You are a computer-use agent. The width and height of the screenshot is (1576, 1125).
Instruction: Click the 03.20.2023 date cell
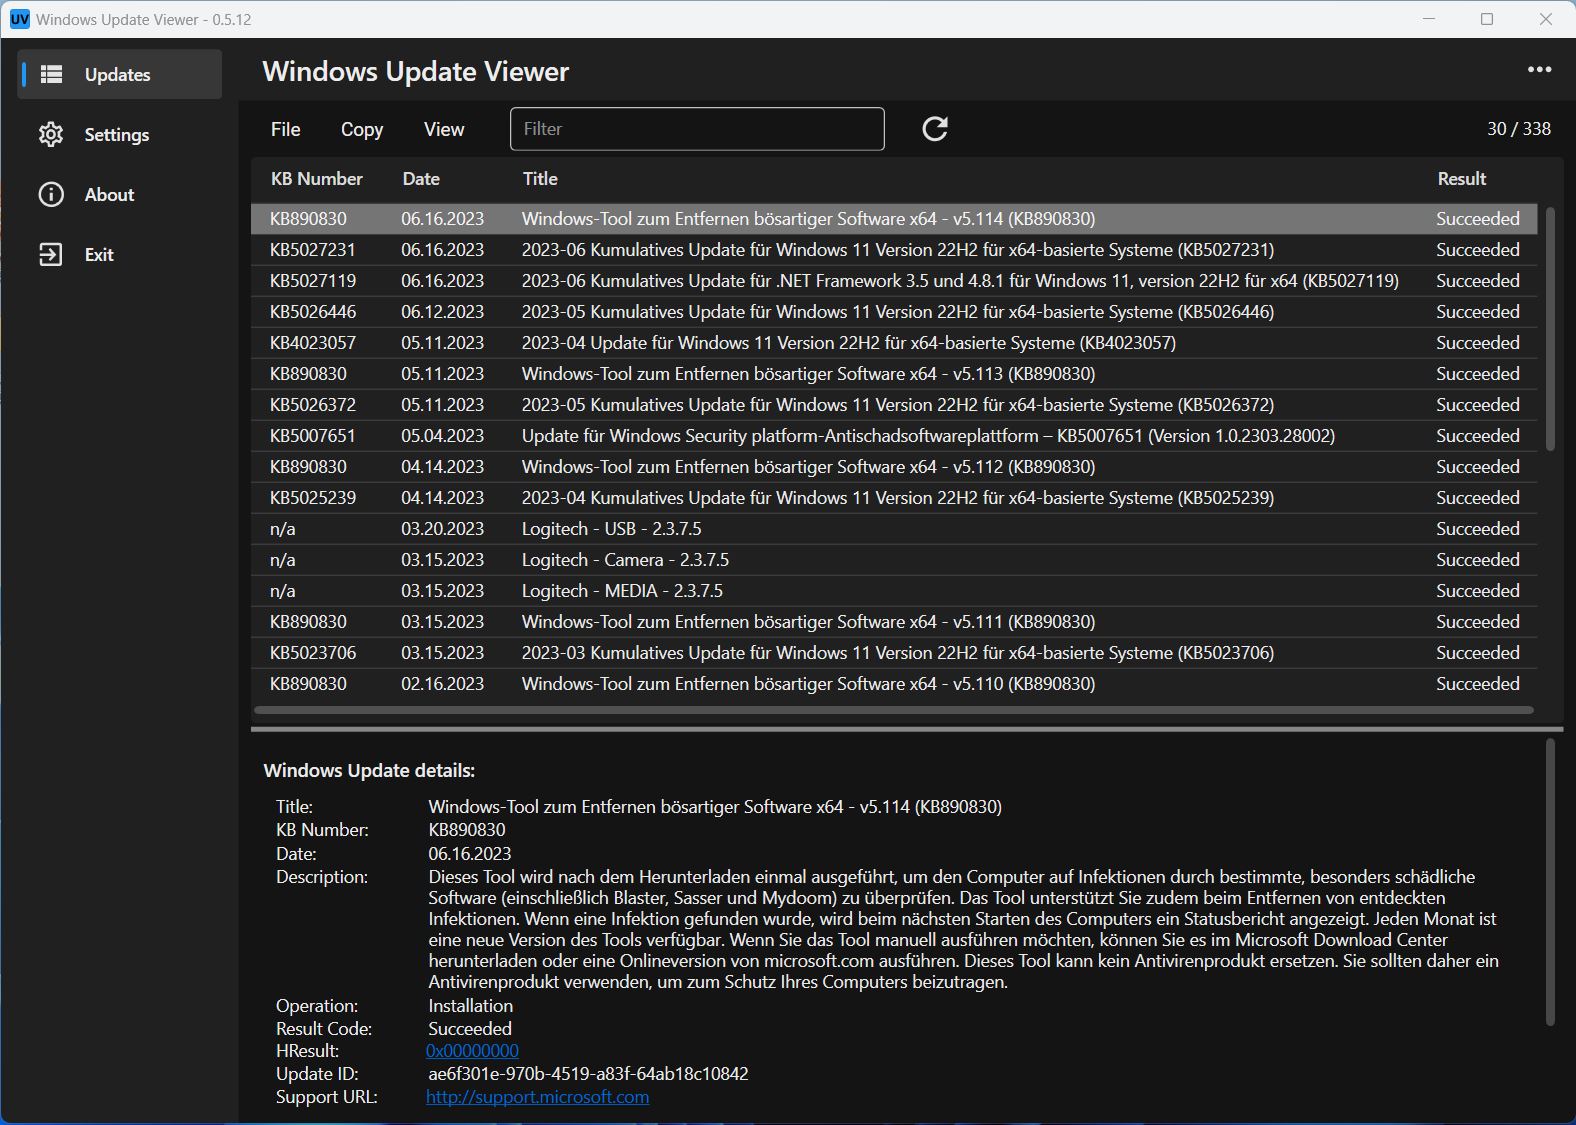pos(442,529)
